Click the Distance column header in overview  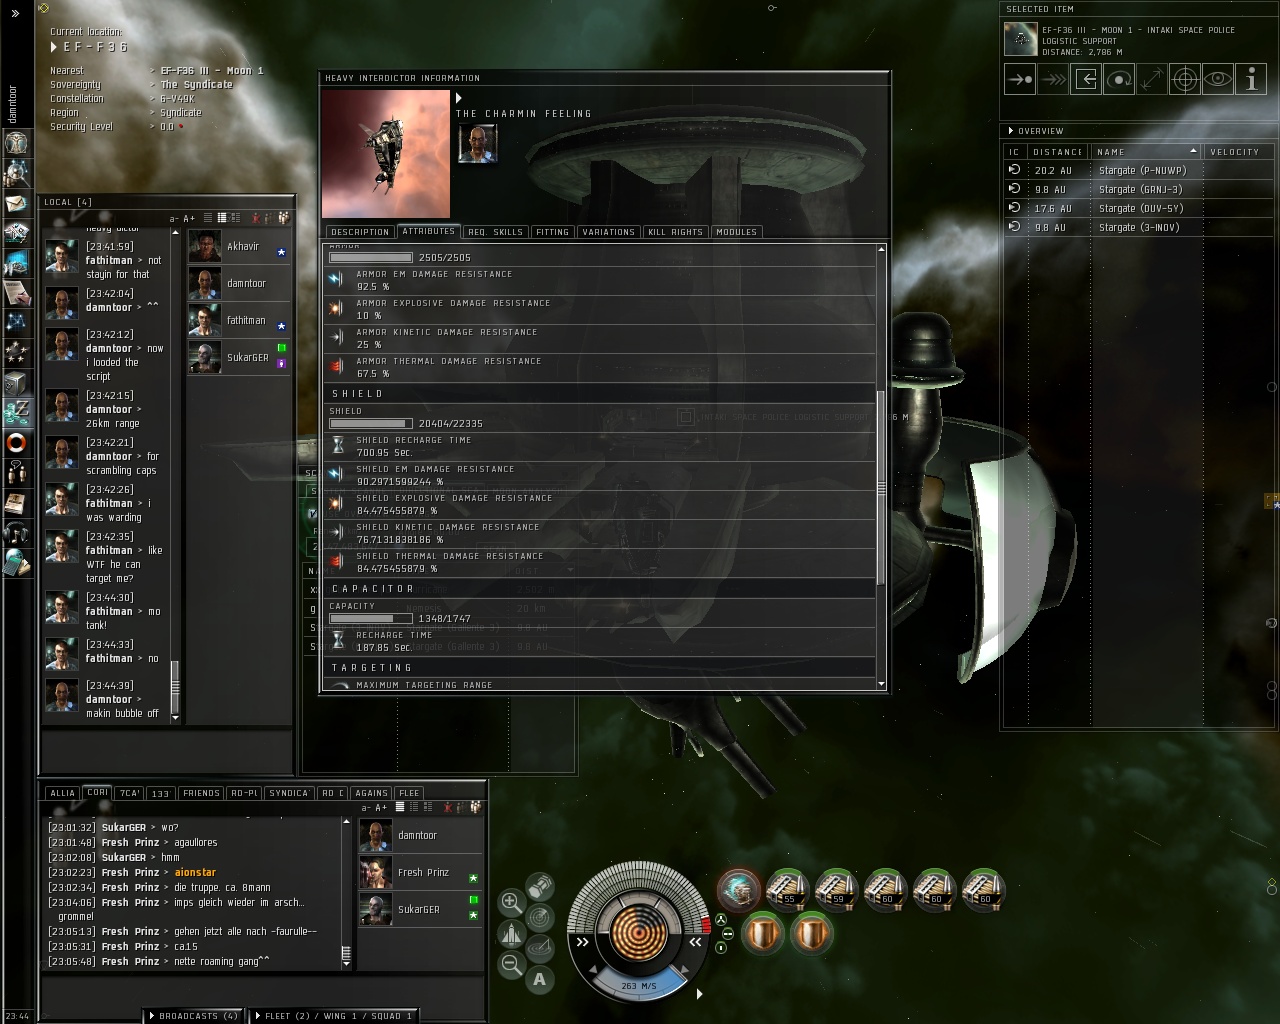pyautogui.click(x=1058, y=152)
